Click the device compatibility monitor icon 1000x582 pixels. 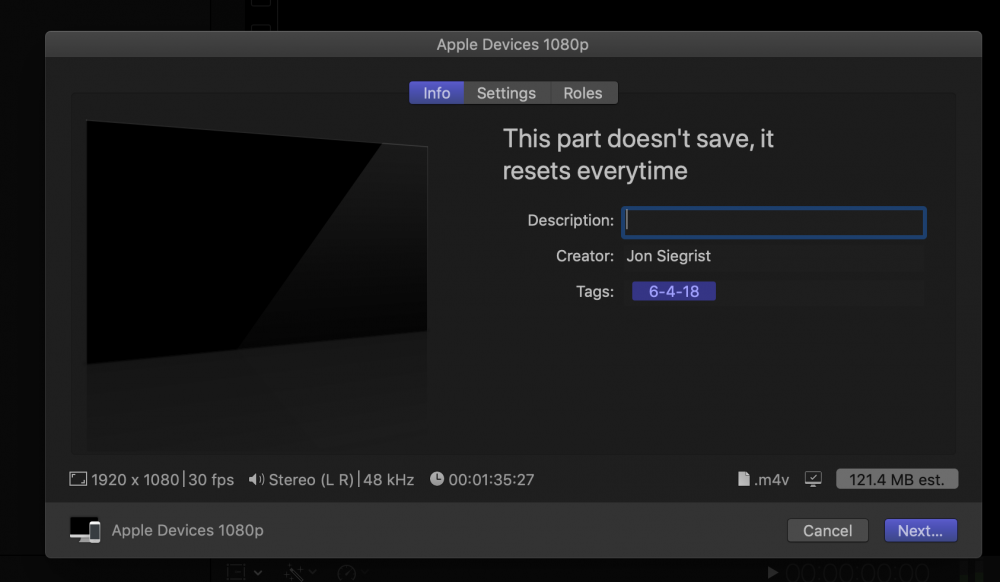(x=813, y=479)
